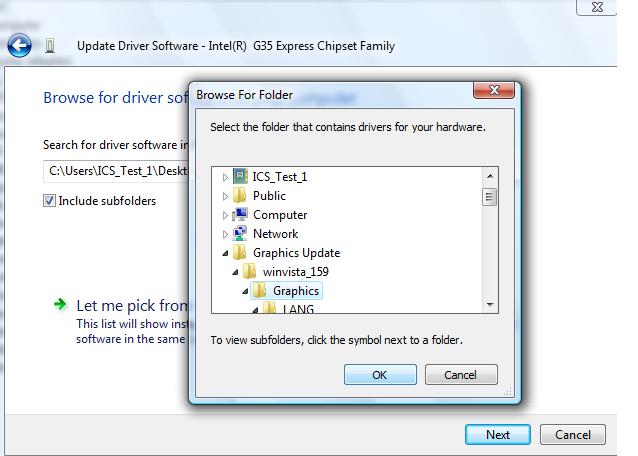The height and width of the screenshot is (456, 638).
Task: Click the Graphics folder icon
Action: (x=259, y=290)
